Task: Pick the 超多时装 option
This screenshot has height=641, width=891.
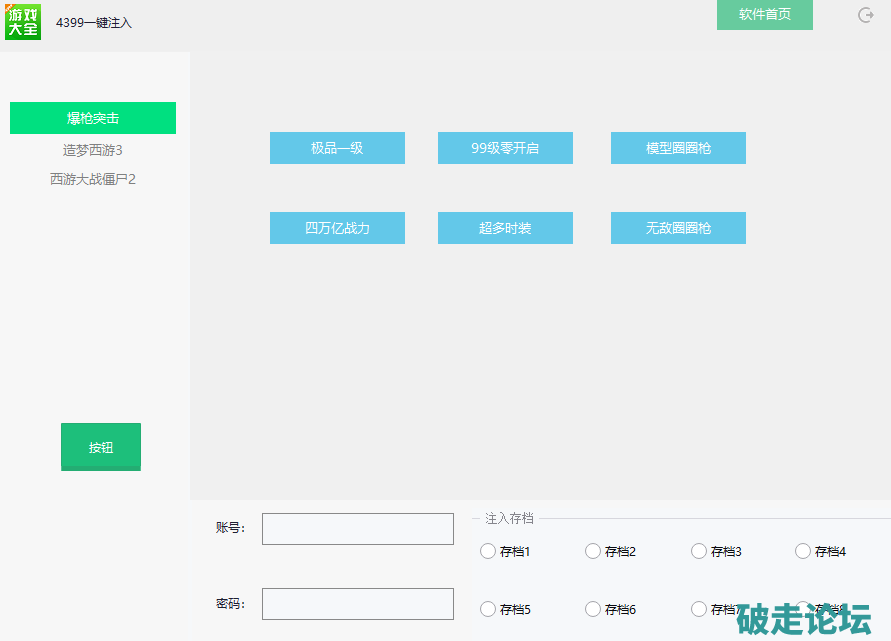Action: tap(505, 228)
